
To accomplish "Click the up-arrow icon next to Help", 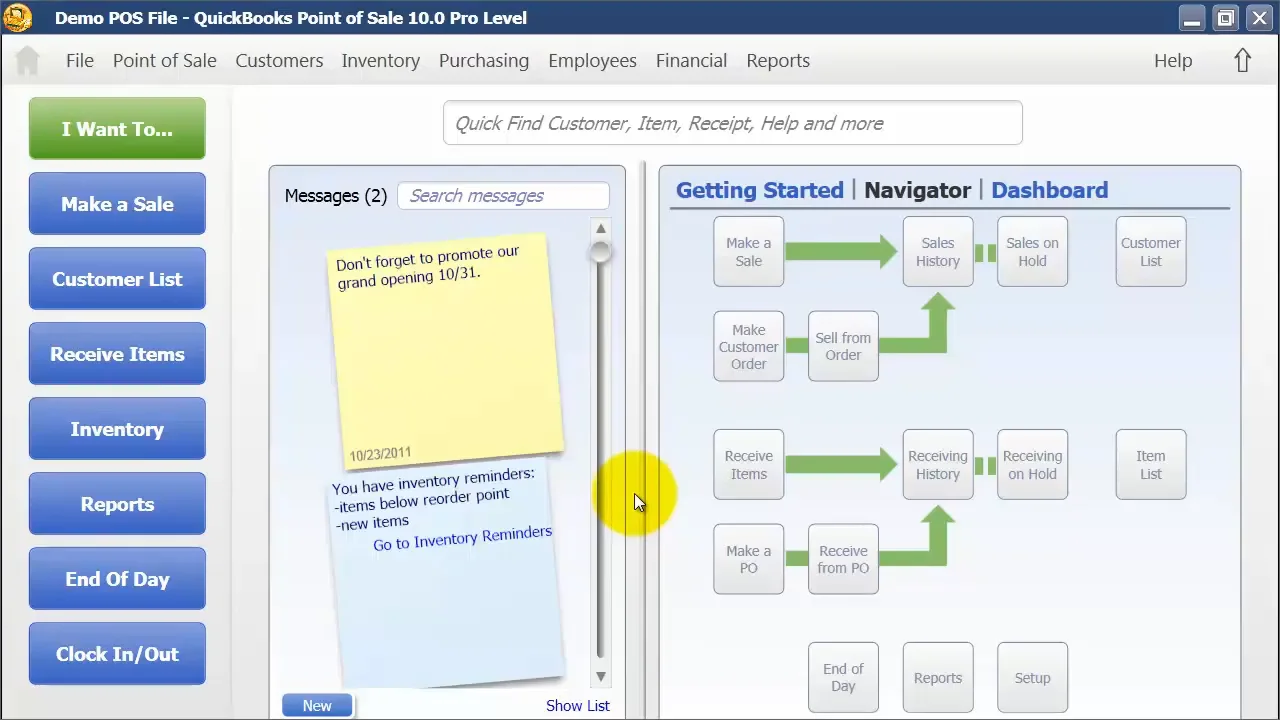I will click(1242, 61).
